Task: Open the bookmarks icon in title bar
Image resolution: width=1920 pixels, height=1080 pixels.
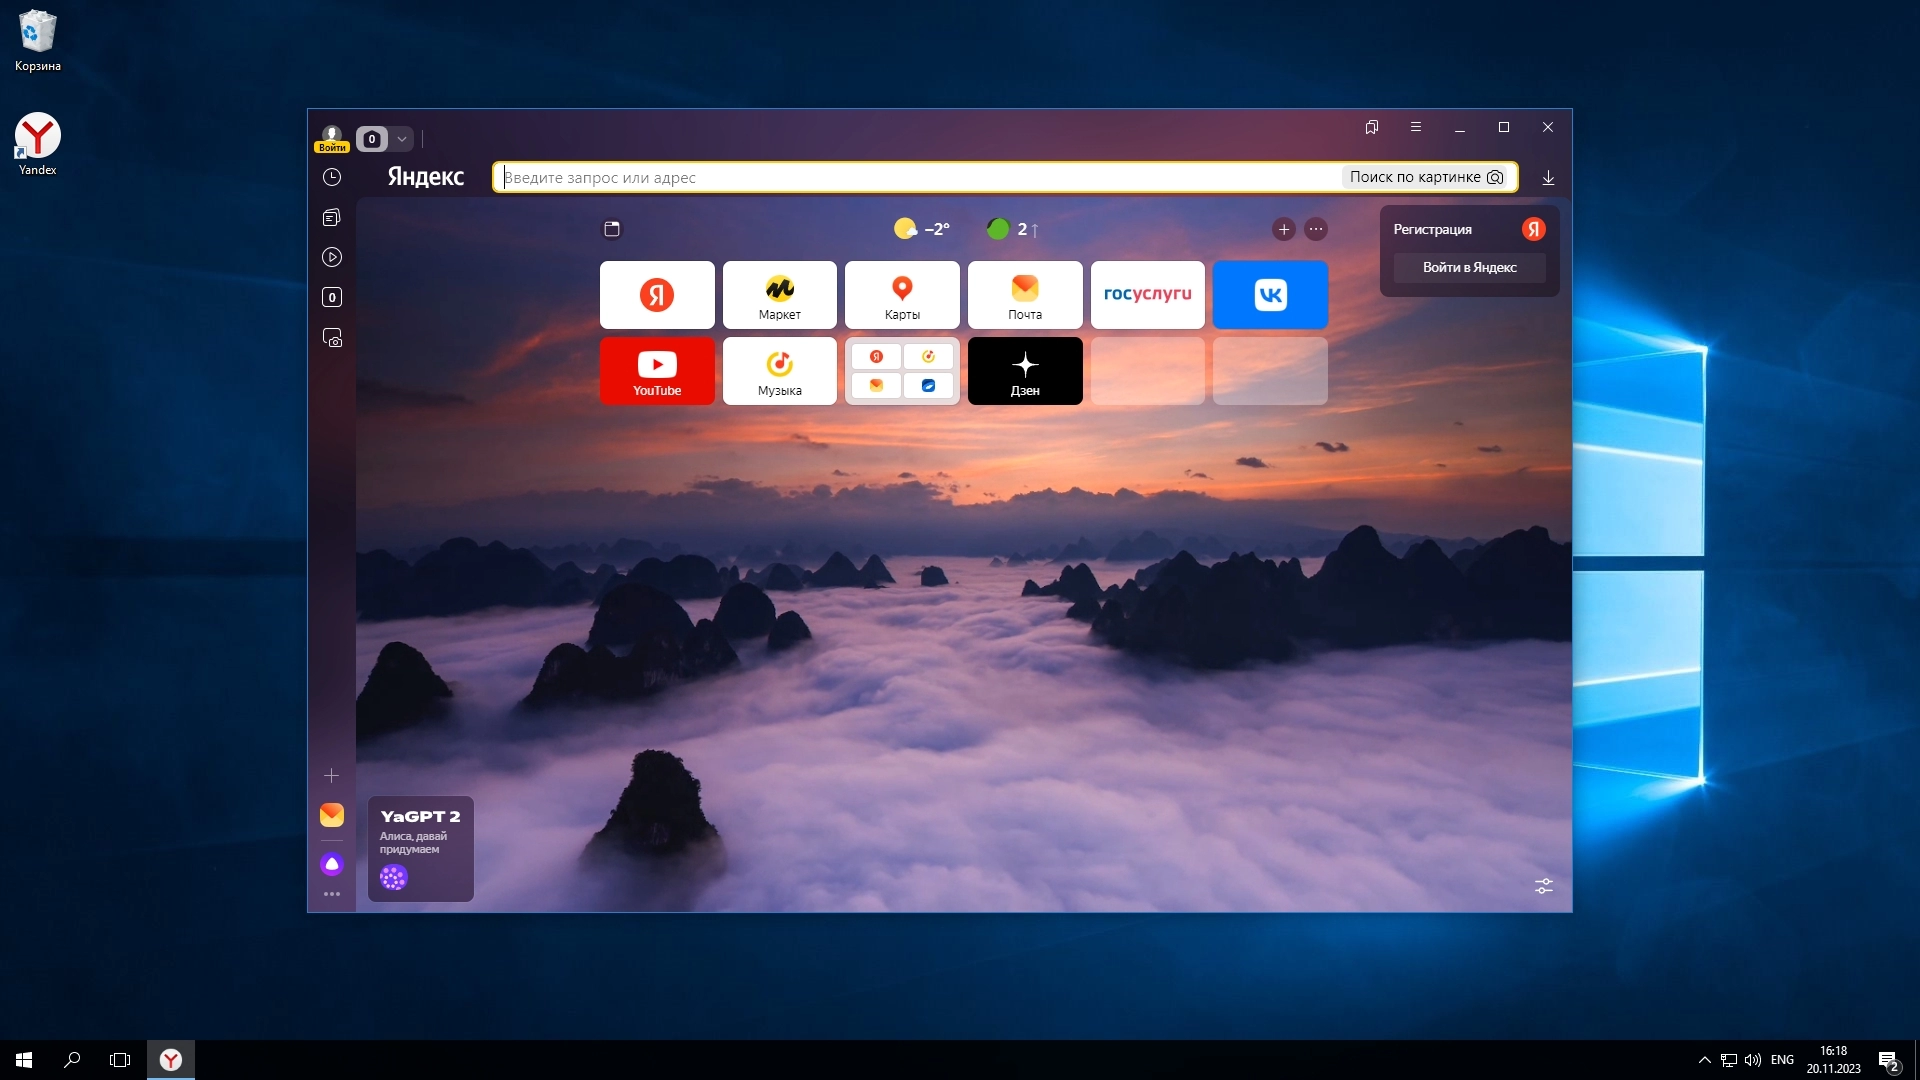Action: tap(1372, 127)
